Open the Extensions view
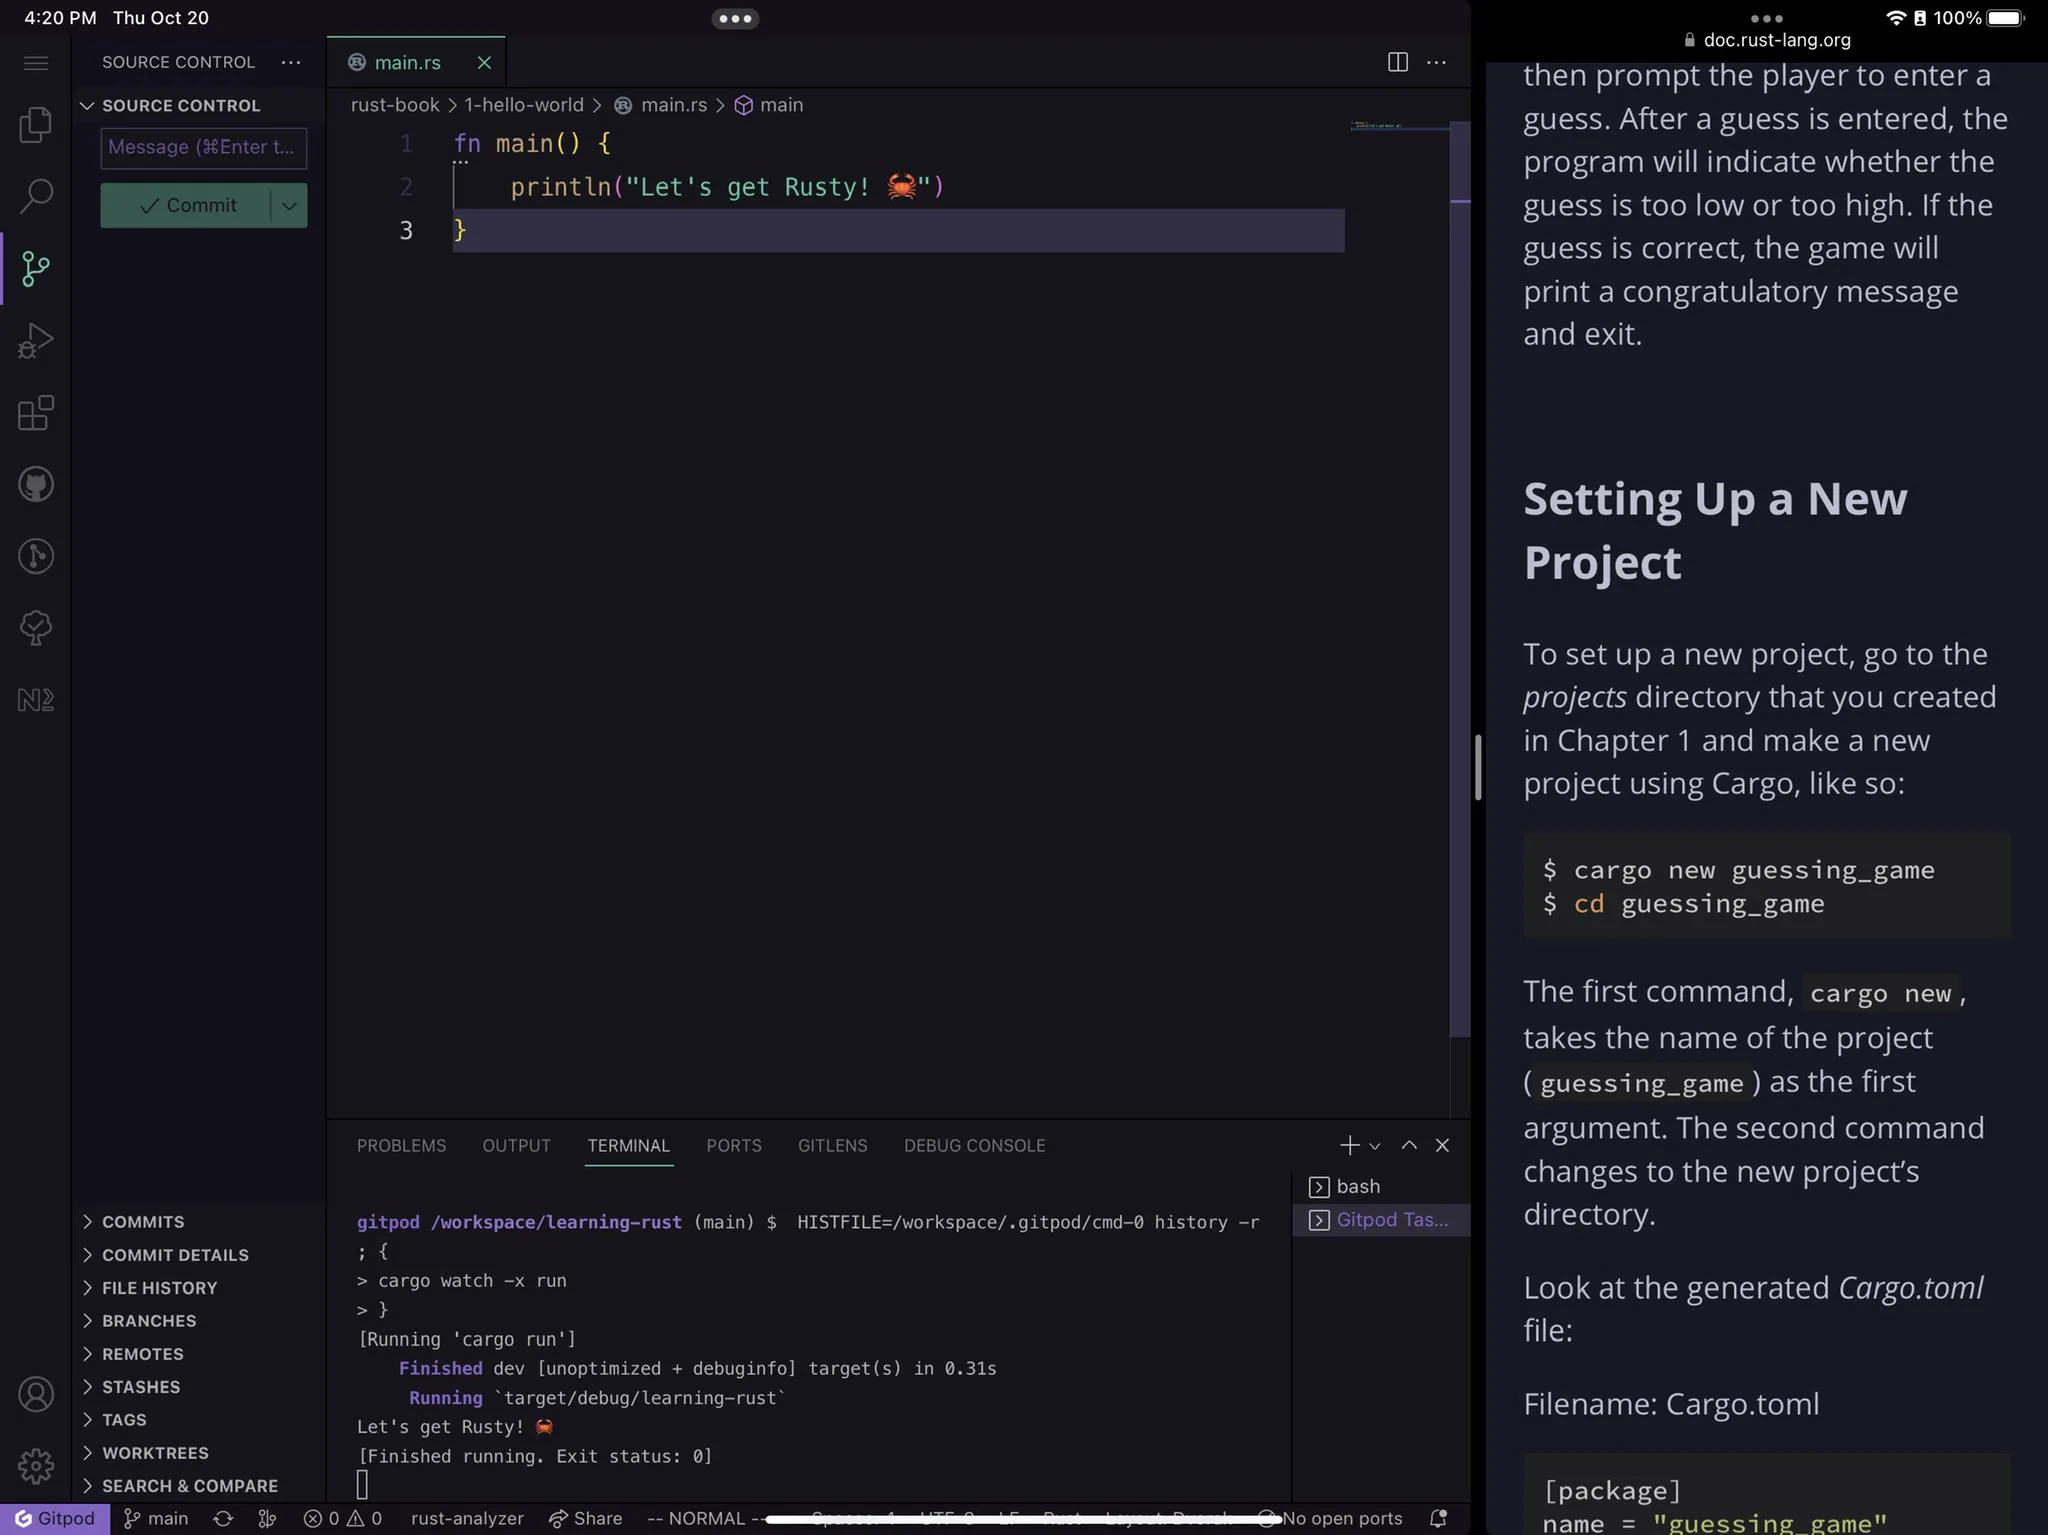 [x=36, y=412]
